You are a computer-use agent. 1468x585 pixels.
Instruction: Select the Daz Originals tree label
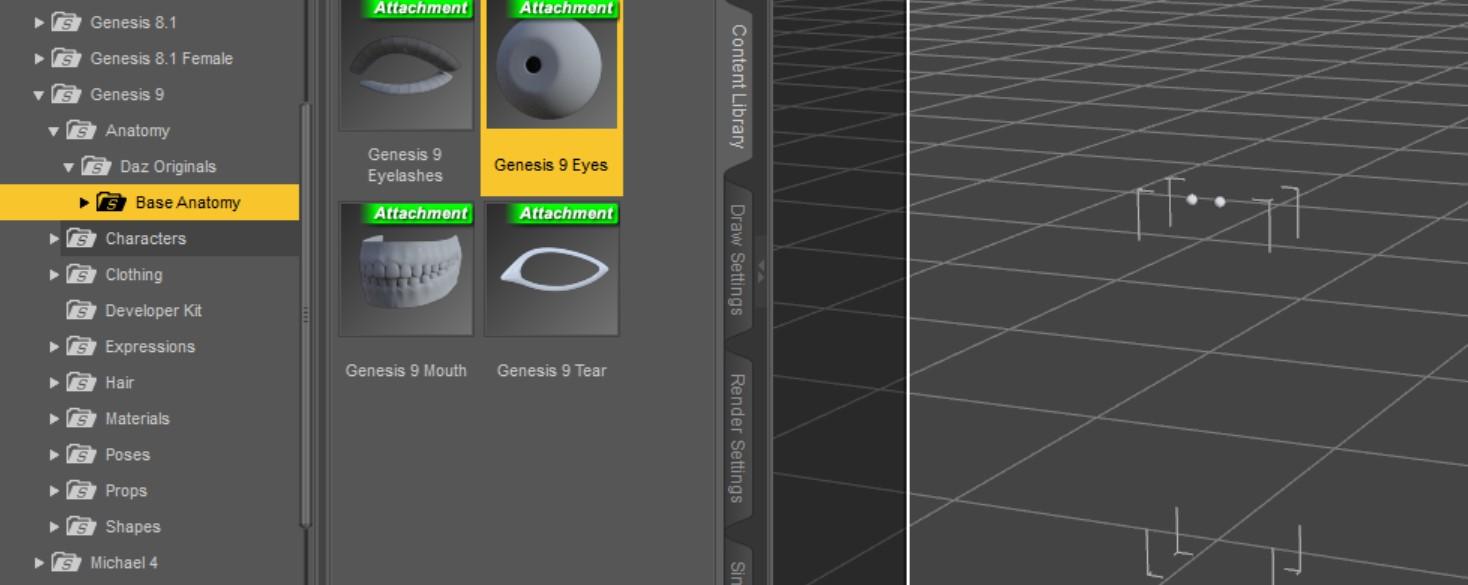coord(168,166)
